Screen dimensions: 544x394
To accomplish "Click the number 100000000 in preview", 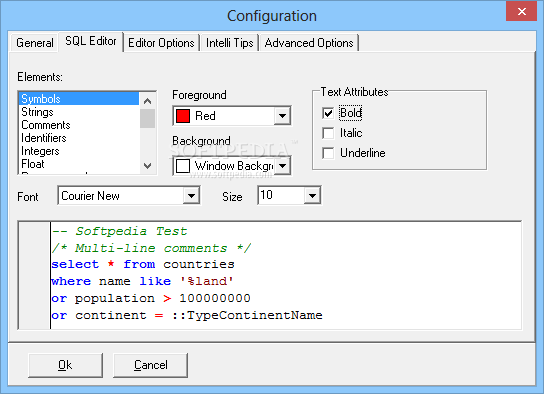I will pos(215,298).
